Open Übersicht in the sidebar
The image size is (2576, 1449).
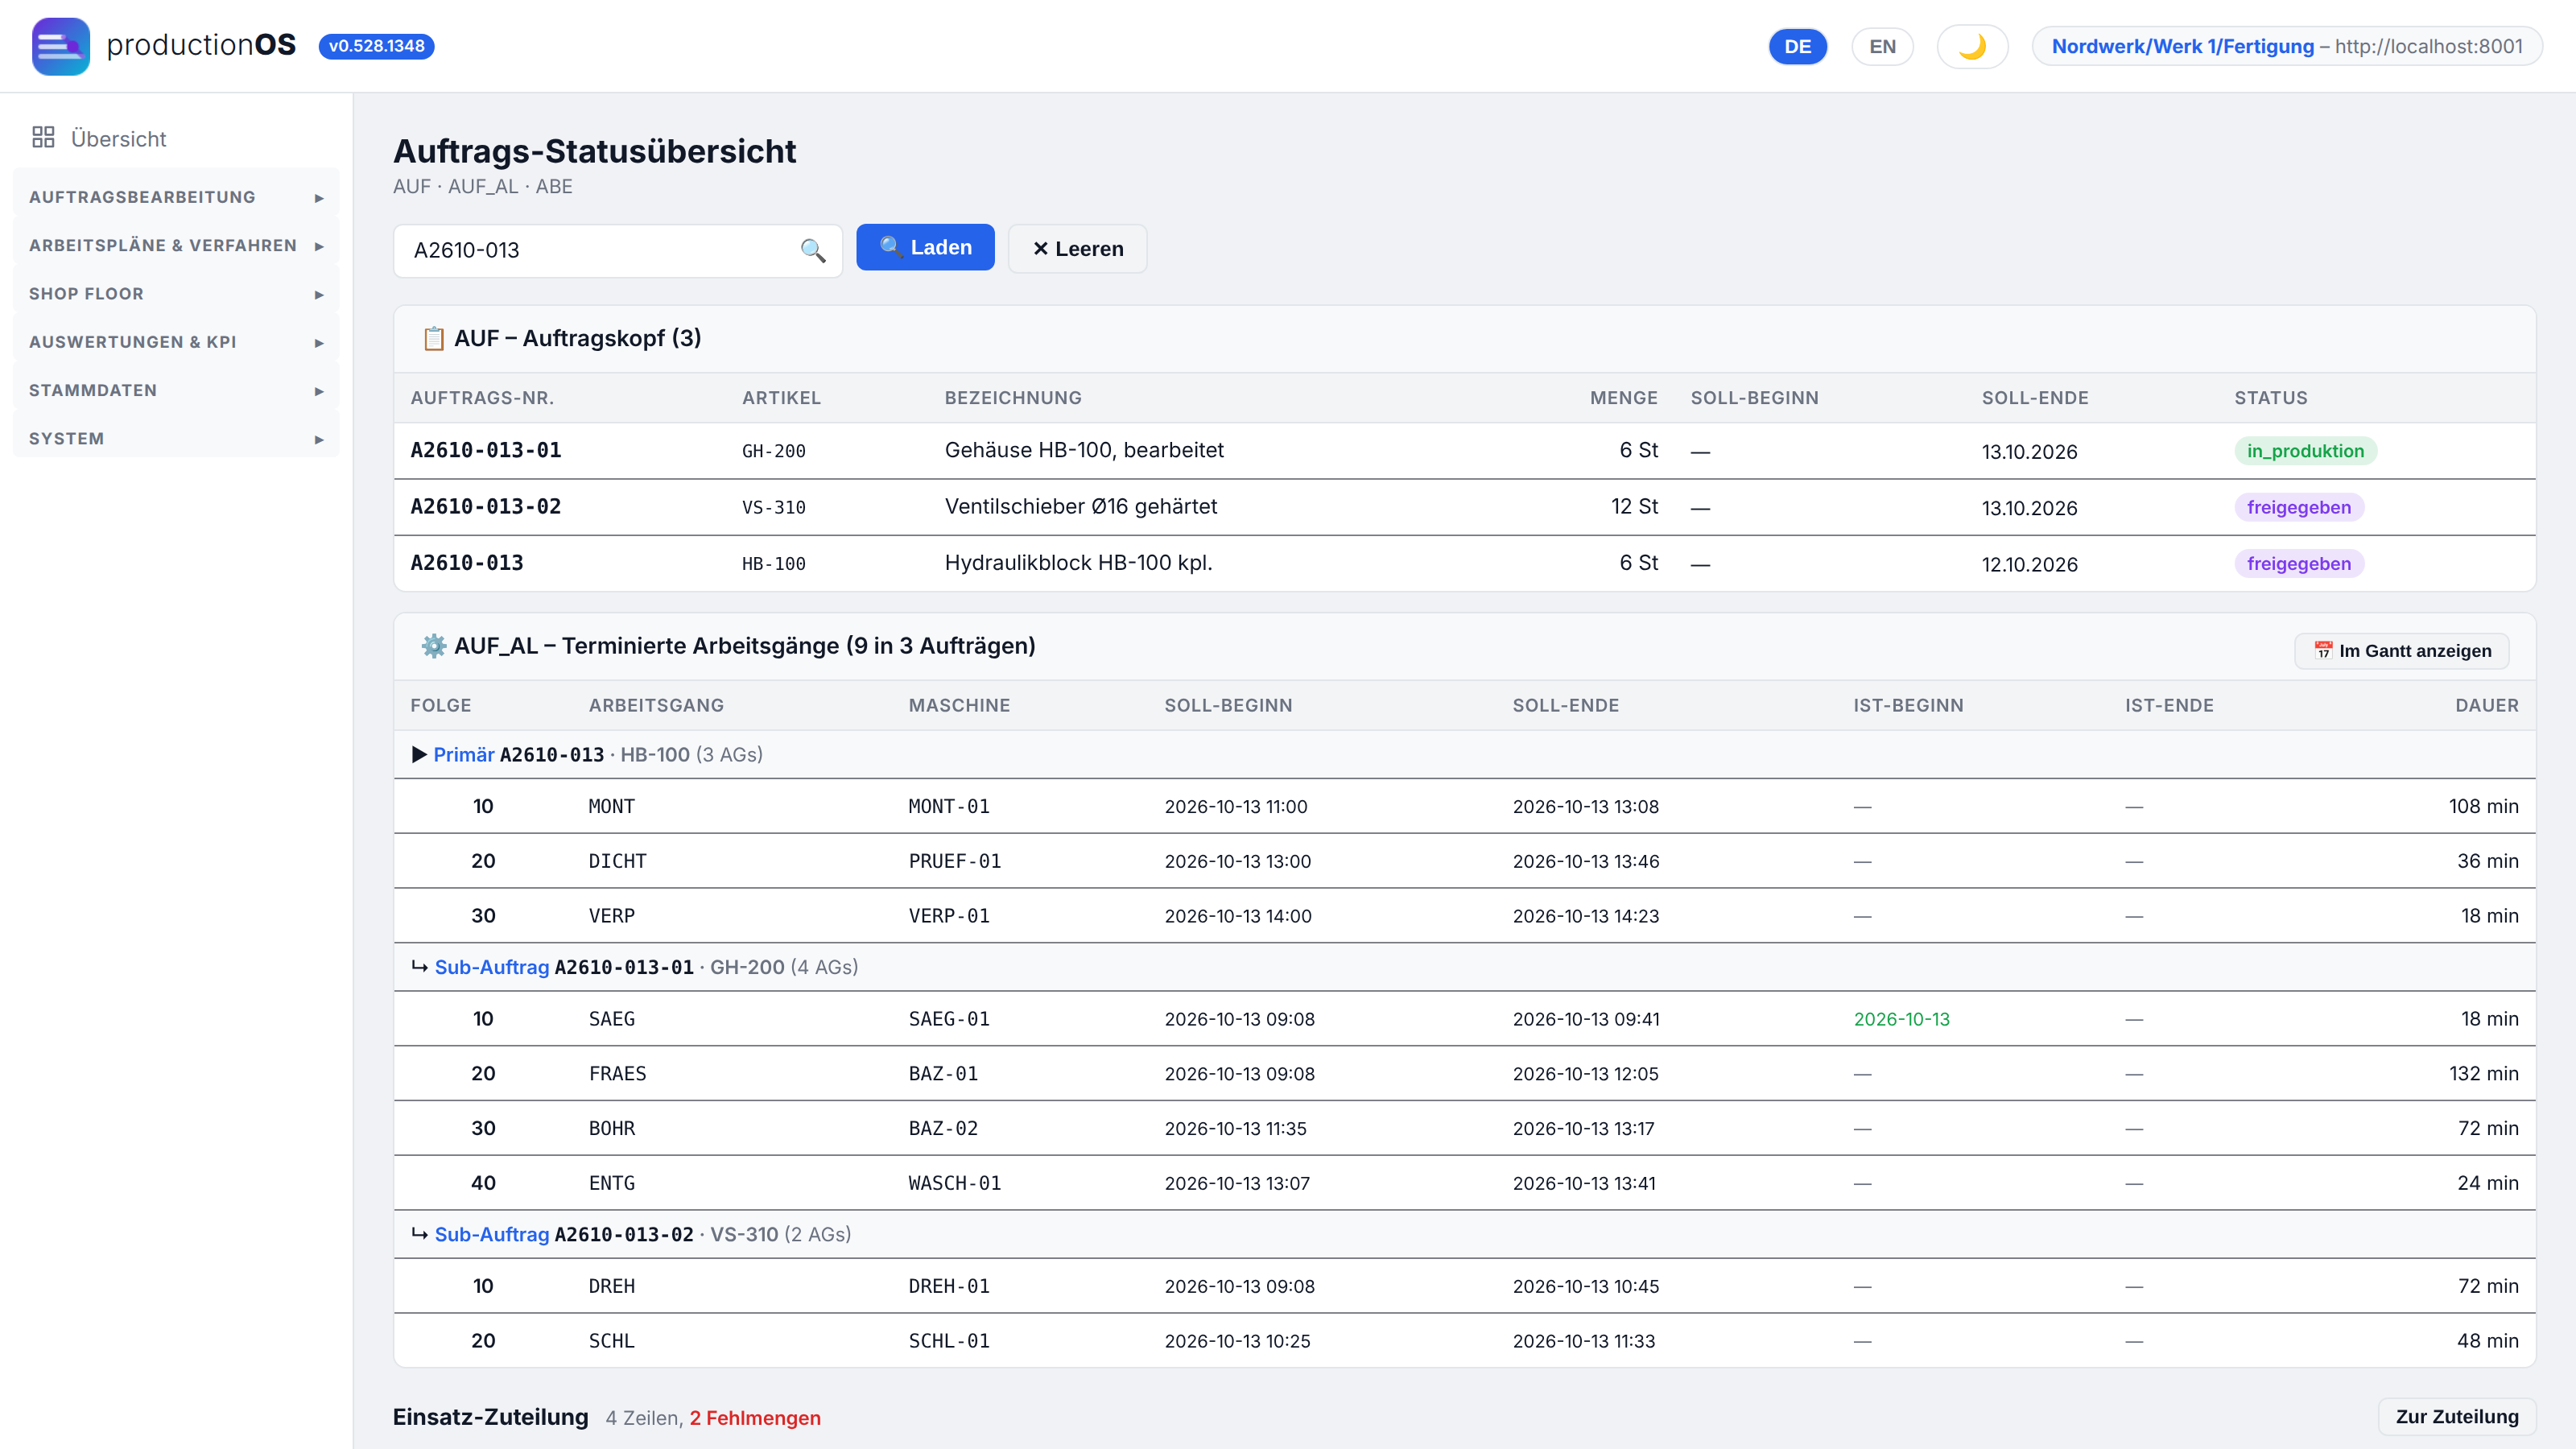pyautogui.click(x=118, y=139)
